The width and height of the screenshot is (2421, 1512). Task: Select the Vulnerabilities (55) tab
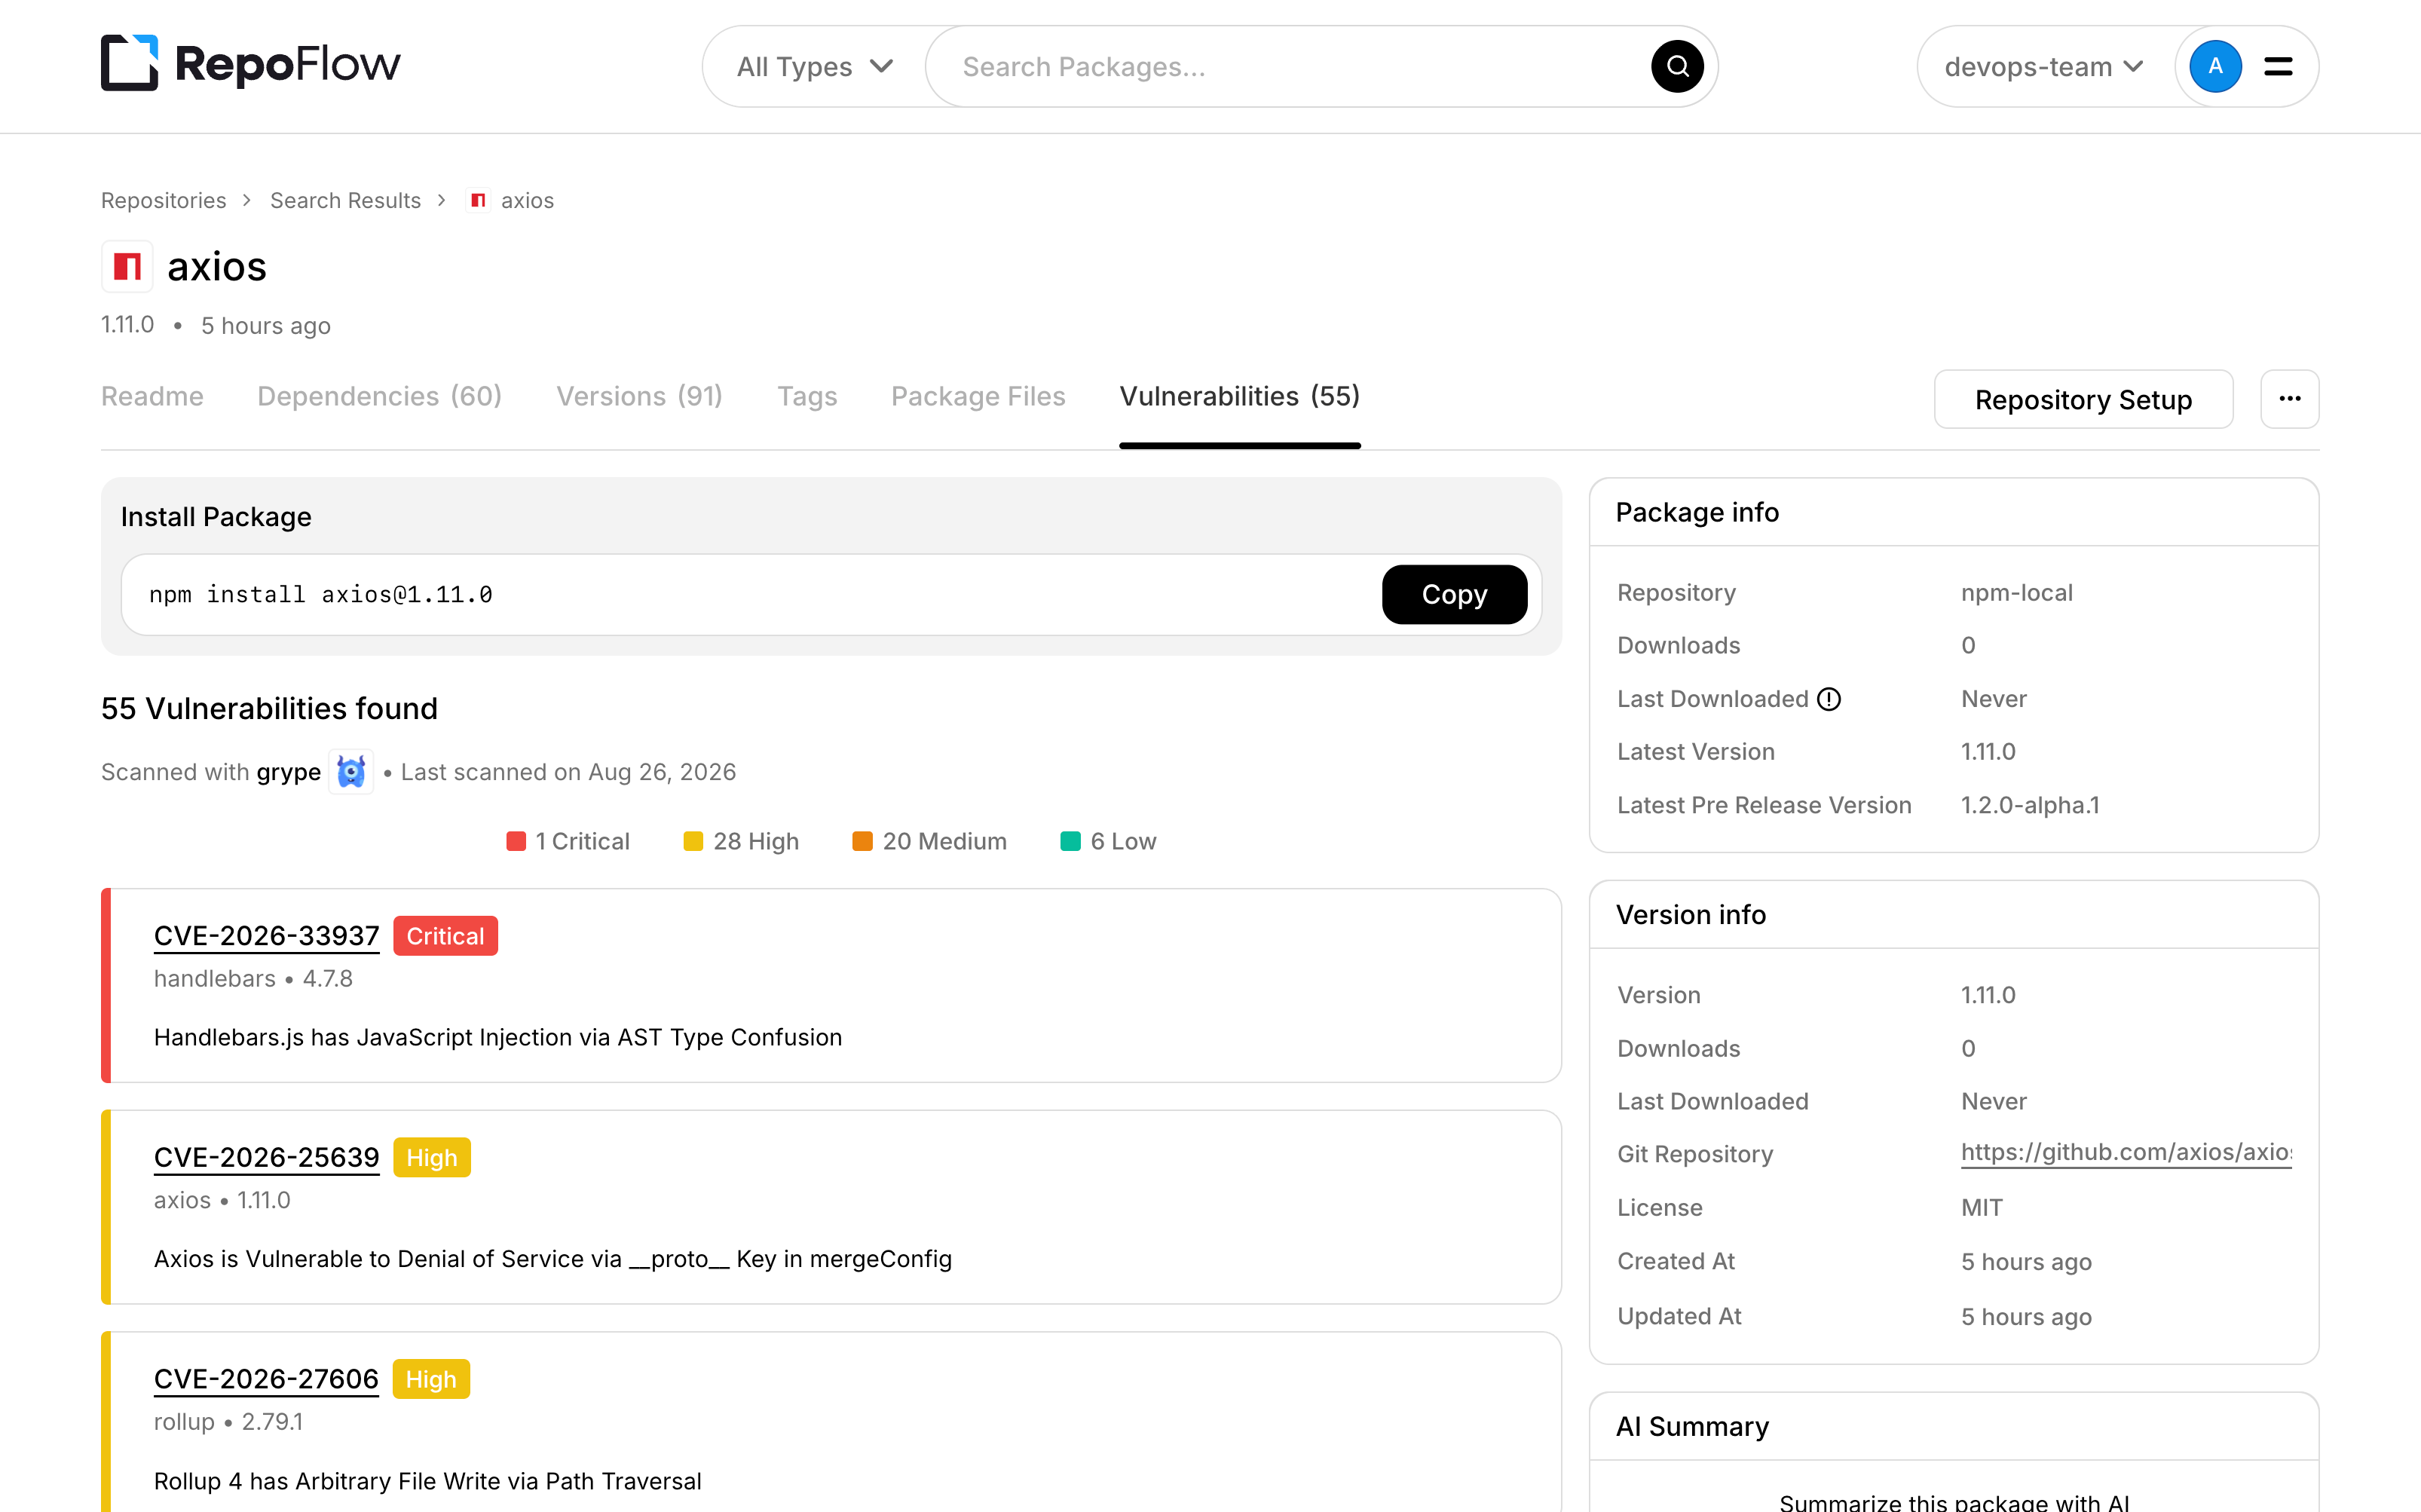(1240, 396)
